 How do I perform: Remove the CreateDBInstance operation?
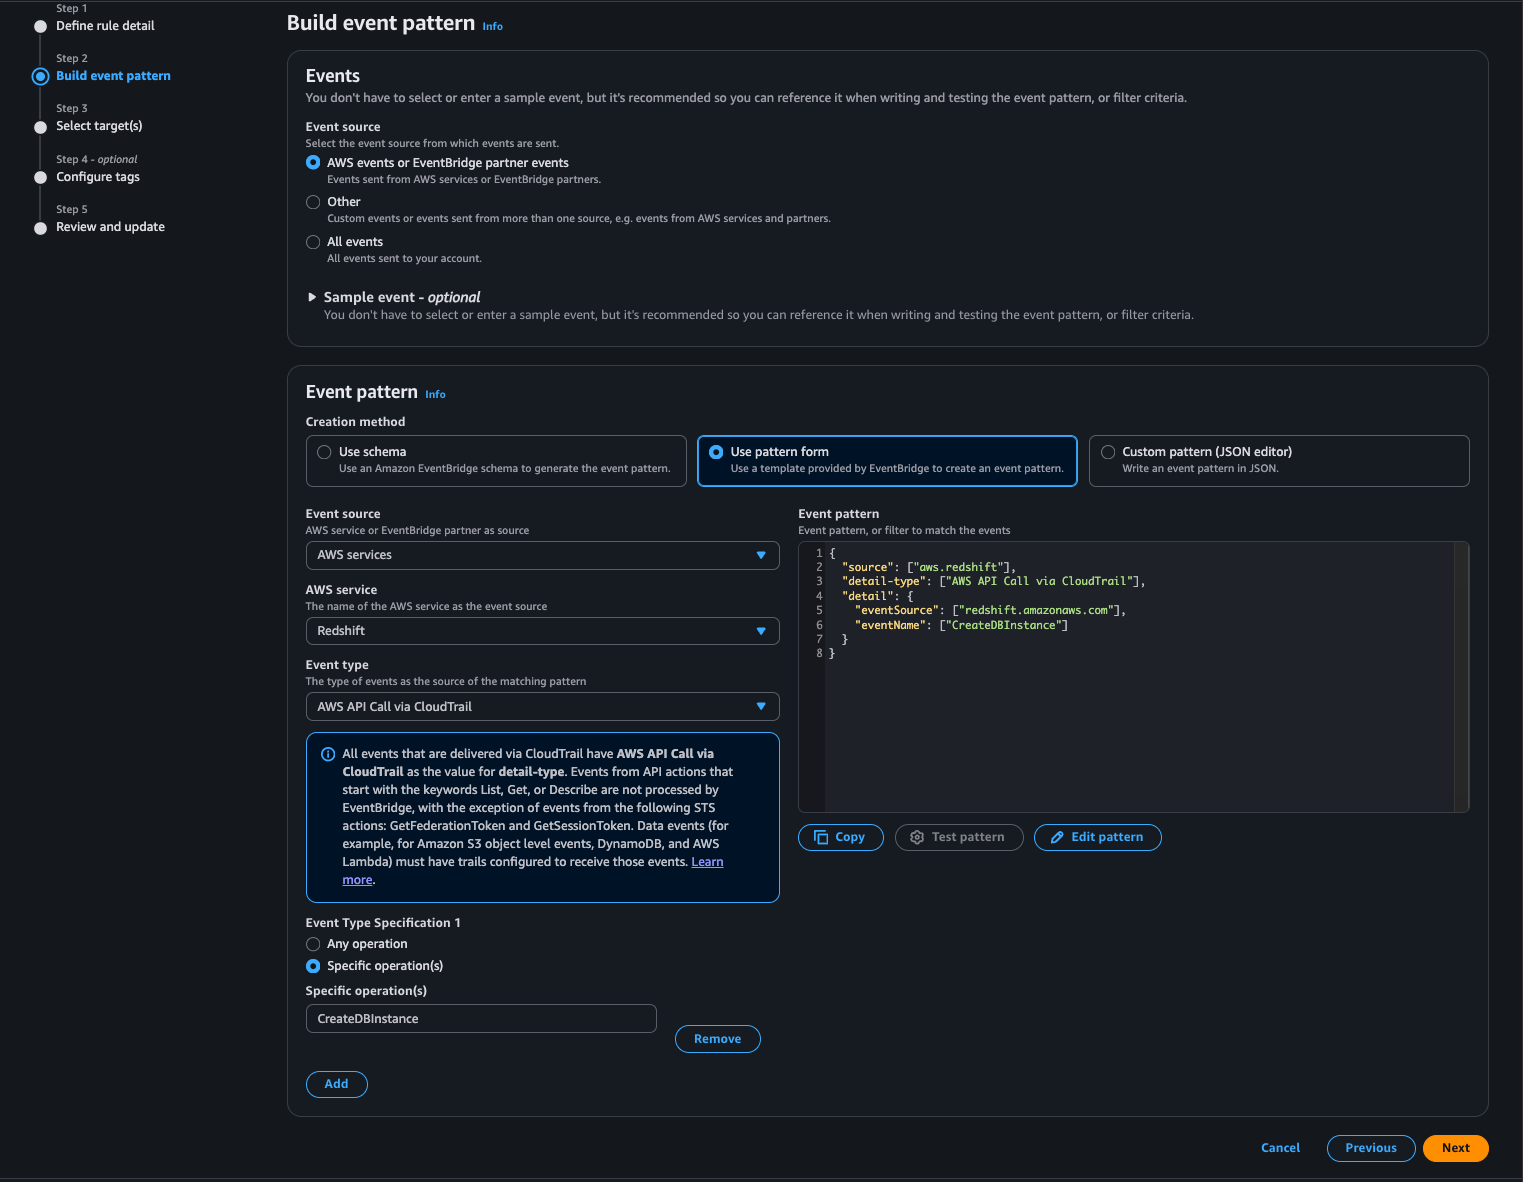(717, 1039)
